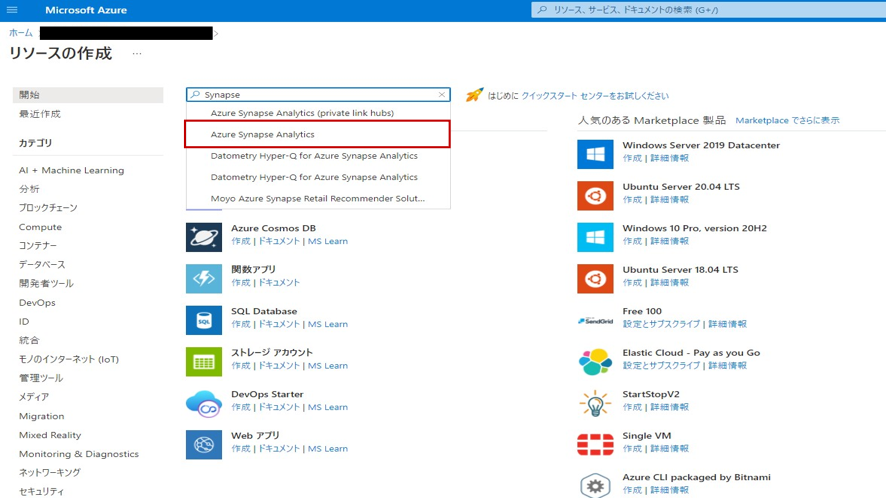Open the ID category
The height and width of the screenshot is (498, 886).
(x=24, y=321)
